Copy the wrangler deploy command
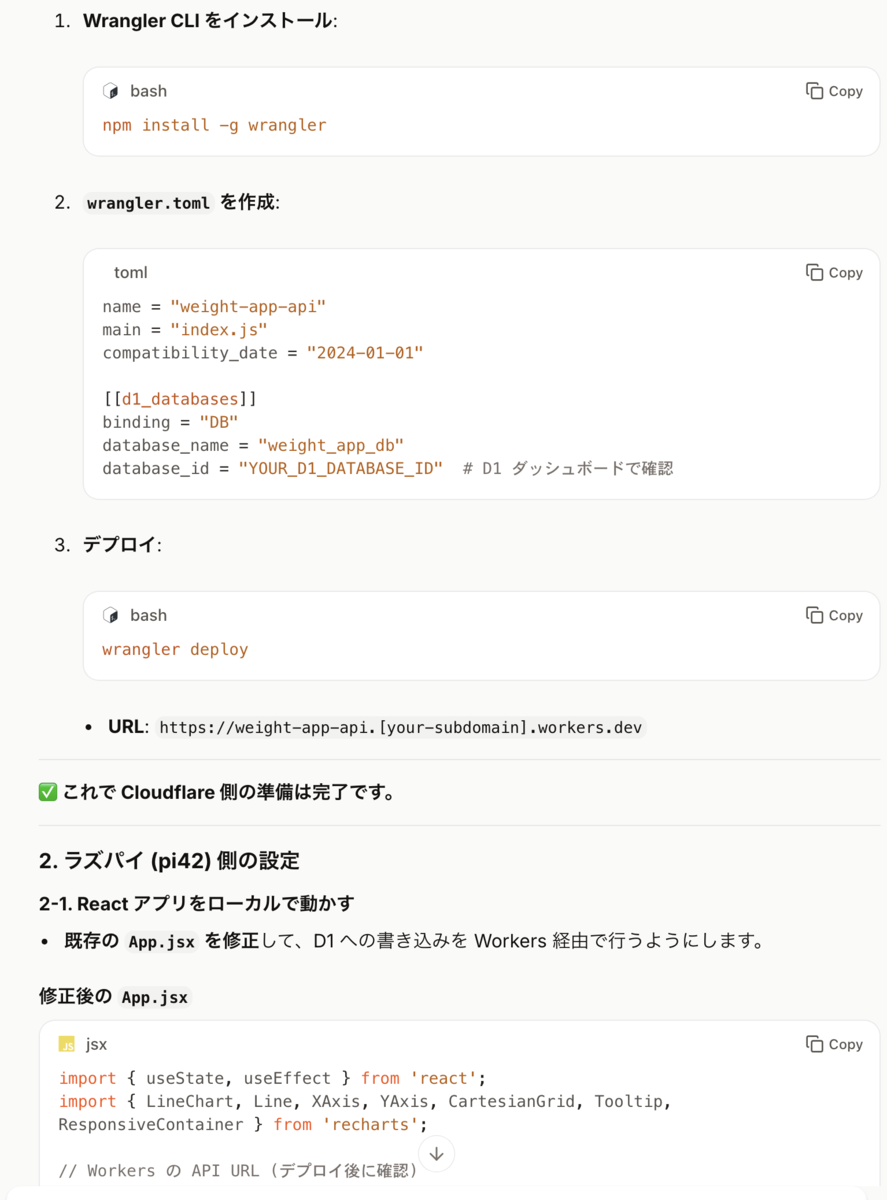 pos(834,615)
